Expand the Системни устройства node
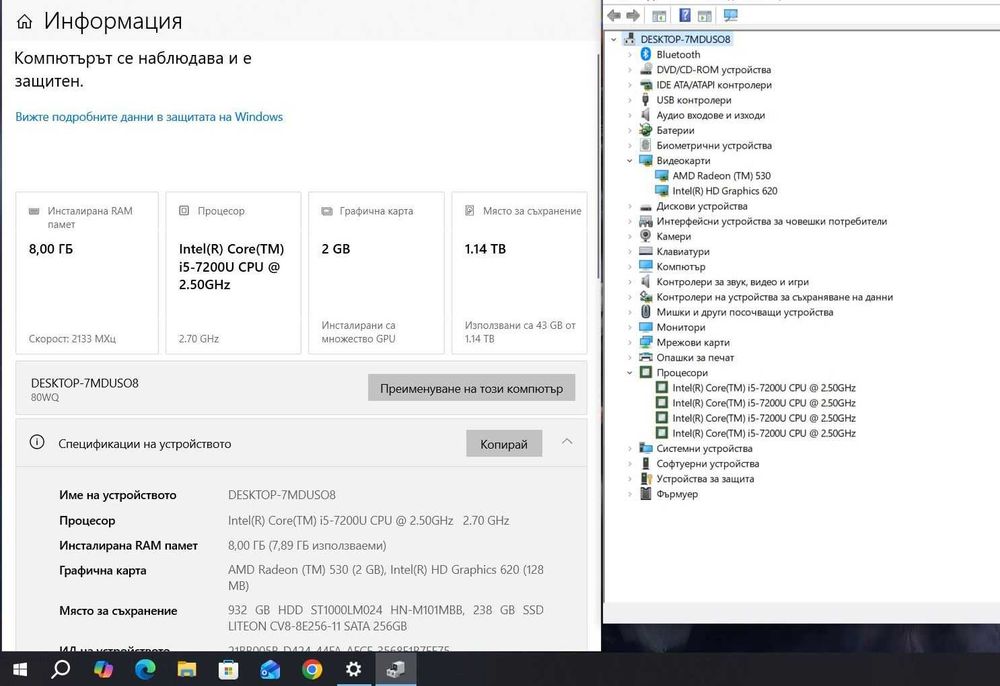The image size is (1000, 686). tap(629, 448)
